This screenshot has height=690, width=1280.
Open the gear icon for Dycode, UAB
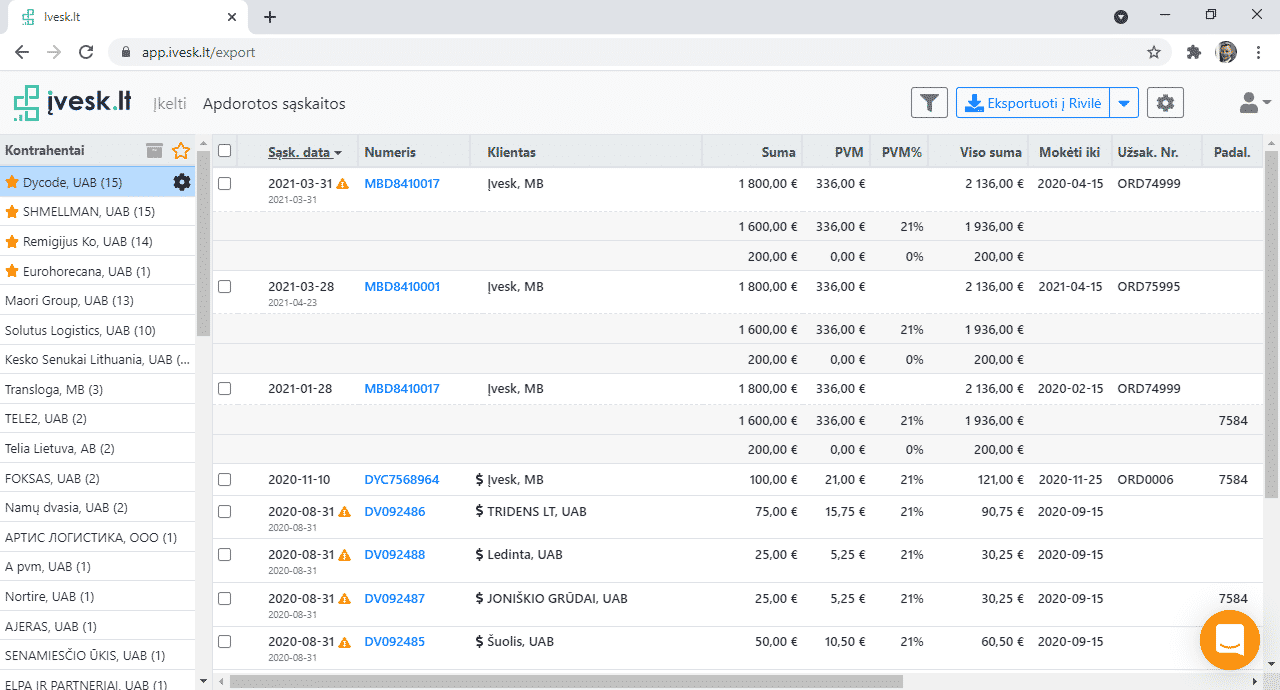coord(182,182)
